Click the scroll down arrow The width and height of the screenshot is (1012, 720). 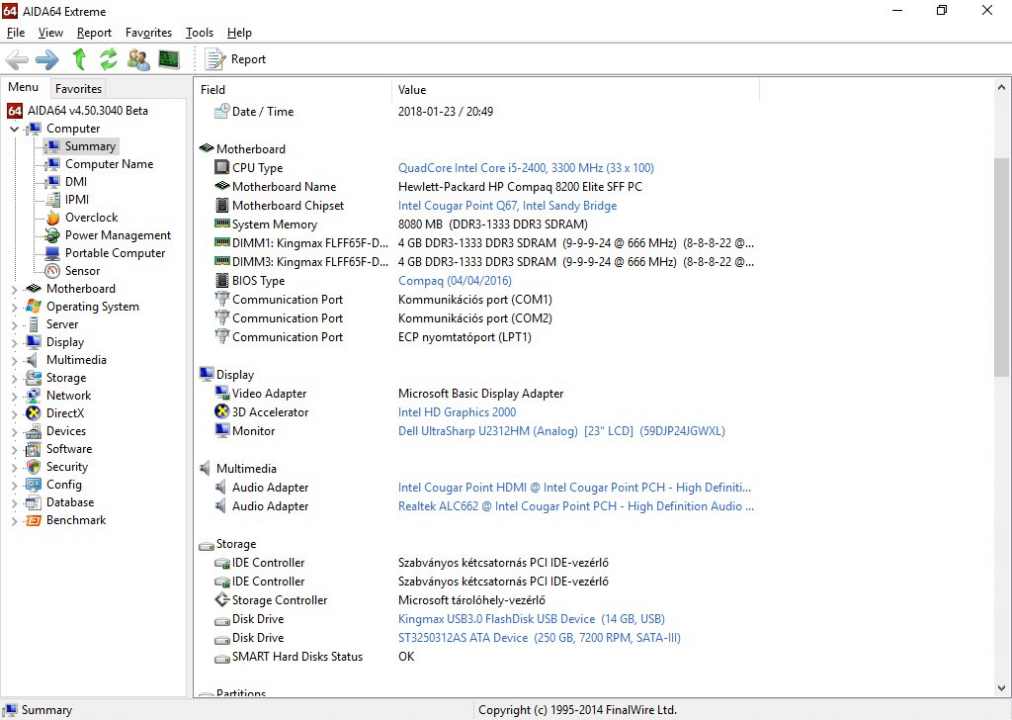click(x=1001, y=688)
